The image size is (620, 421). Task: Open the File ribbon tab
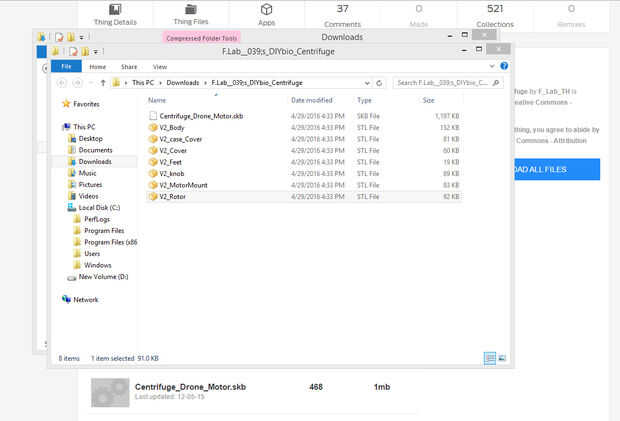coord(66,66)
